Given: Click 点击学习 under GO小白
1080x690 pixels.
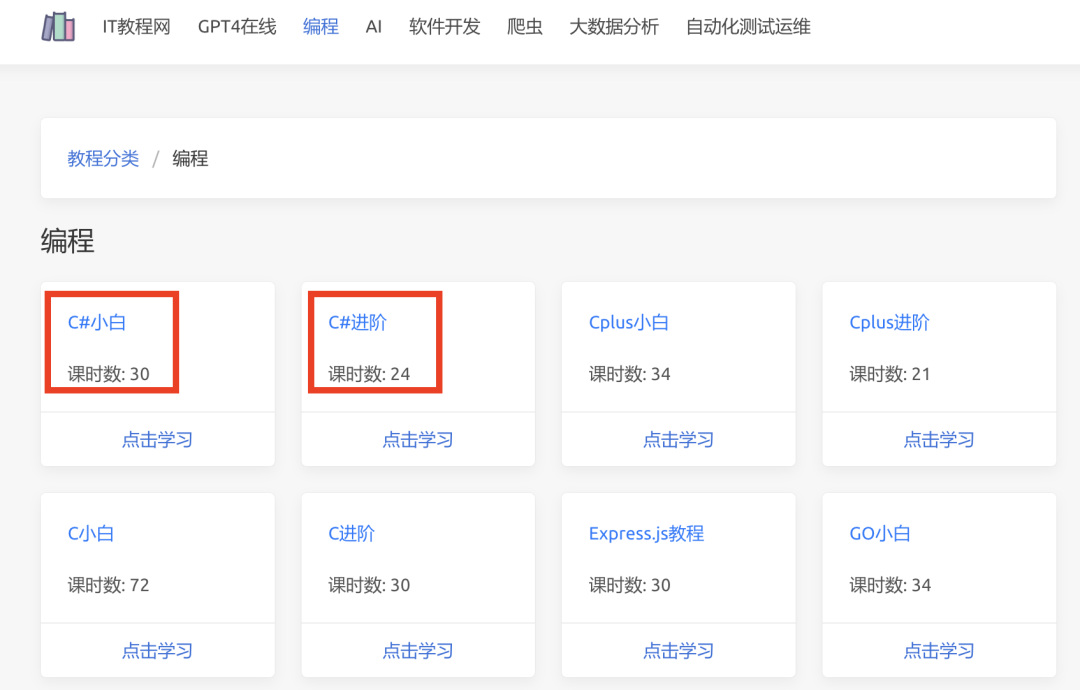Looking at the screenshot, I should [939, 650].
